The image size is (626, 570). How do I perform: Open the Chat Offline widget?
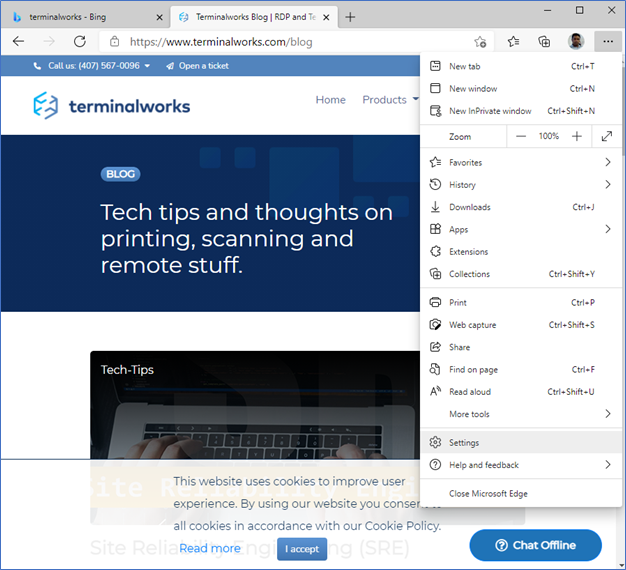[x=535, y=545]
